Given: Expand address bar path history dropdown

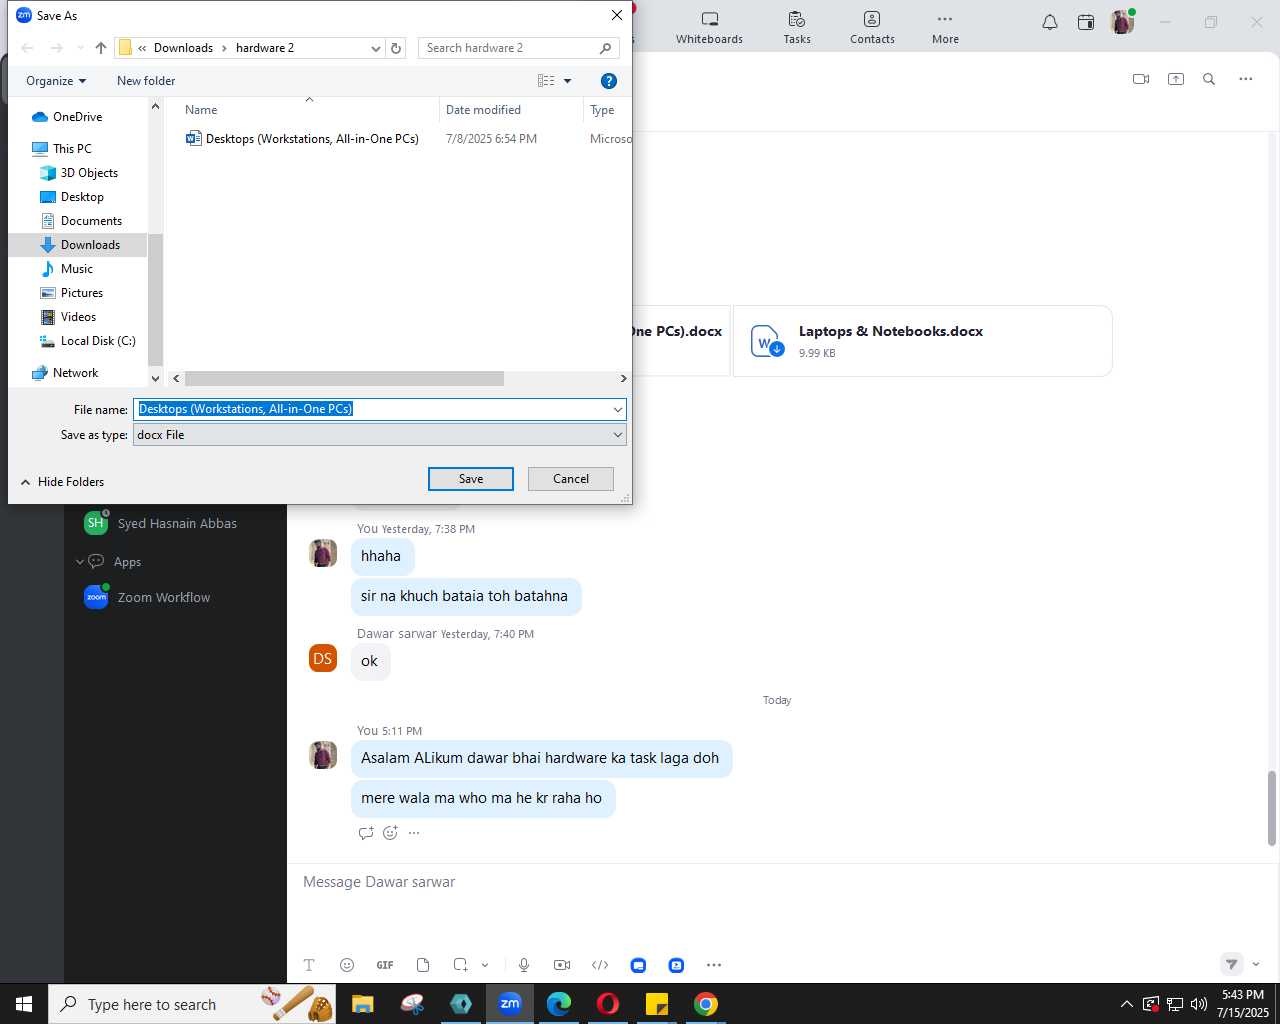Looking at the screenshot, I should (376, 48).
